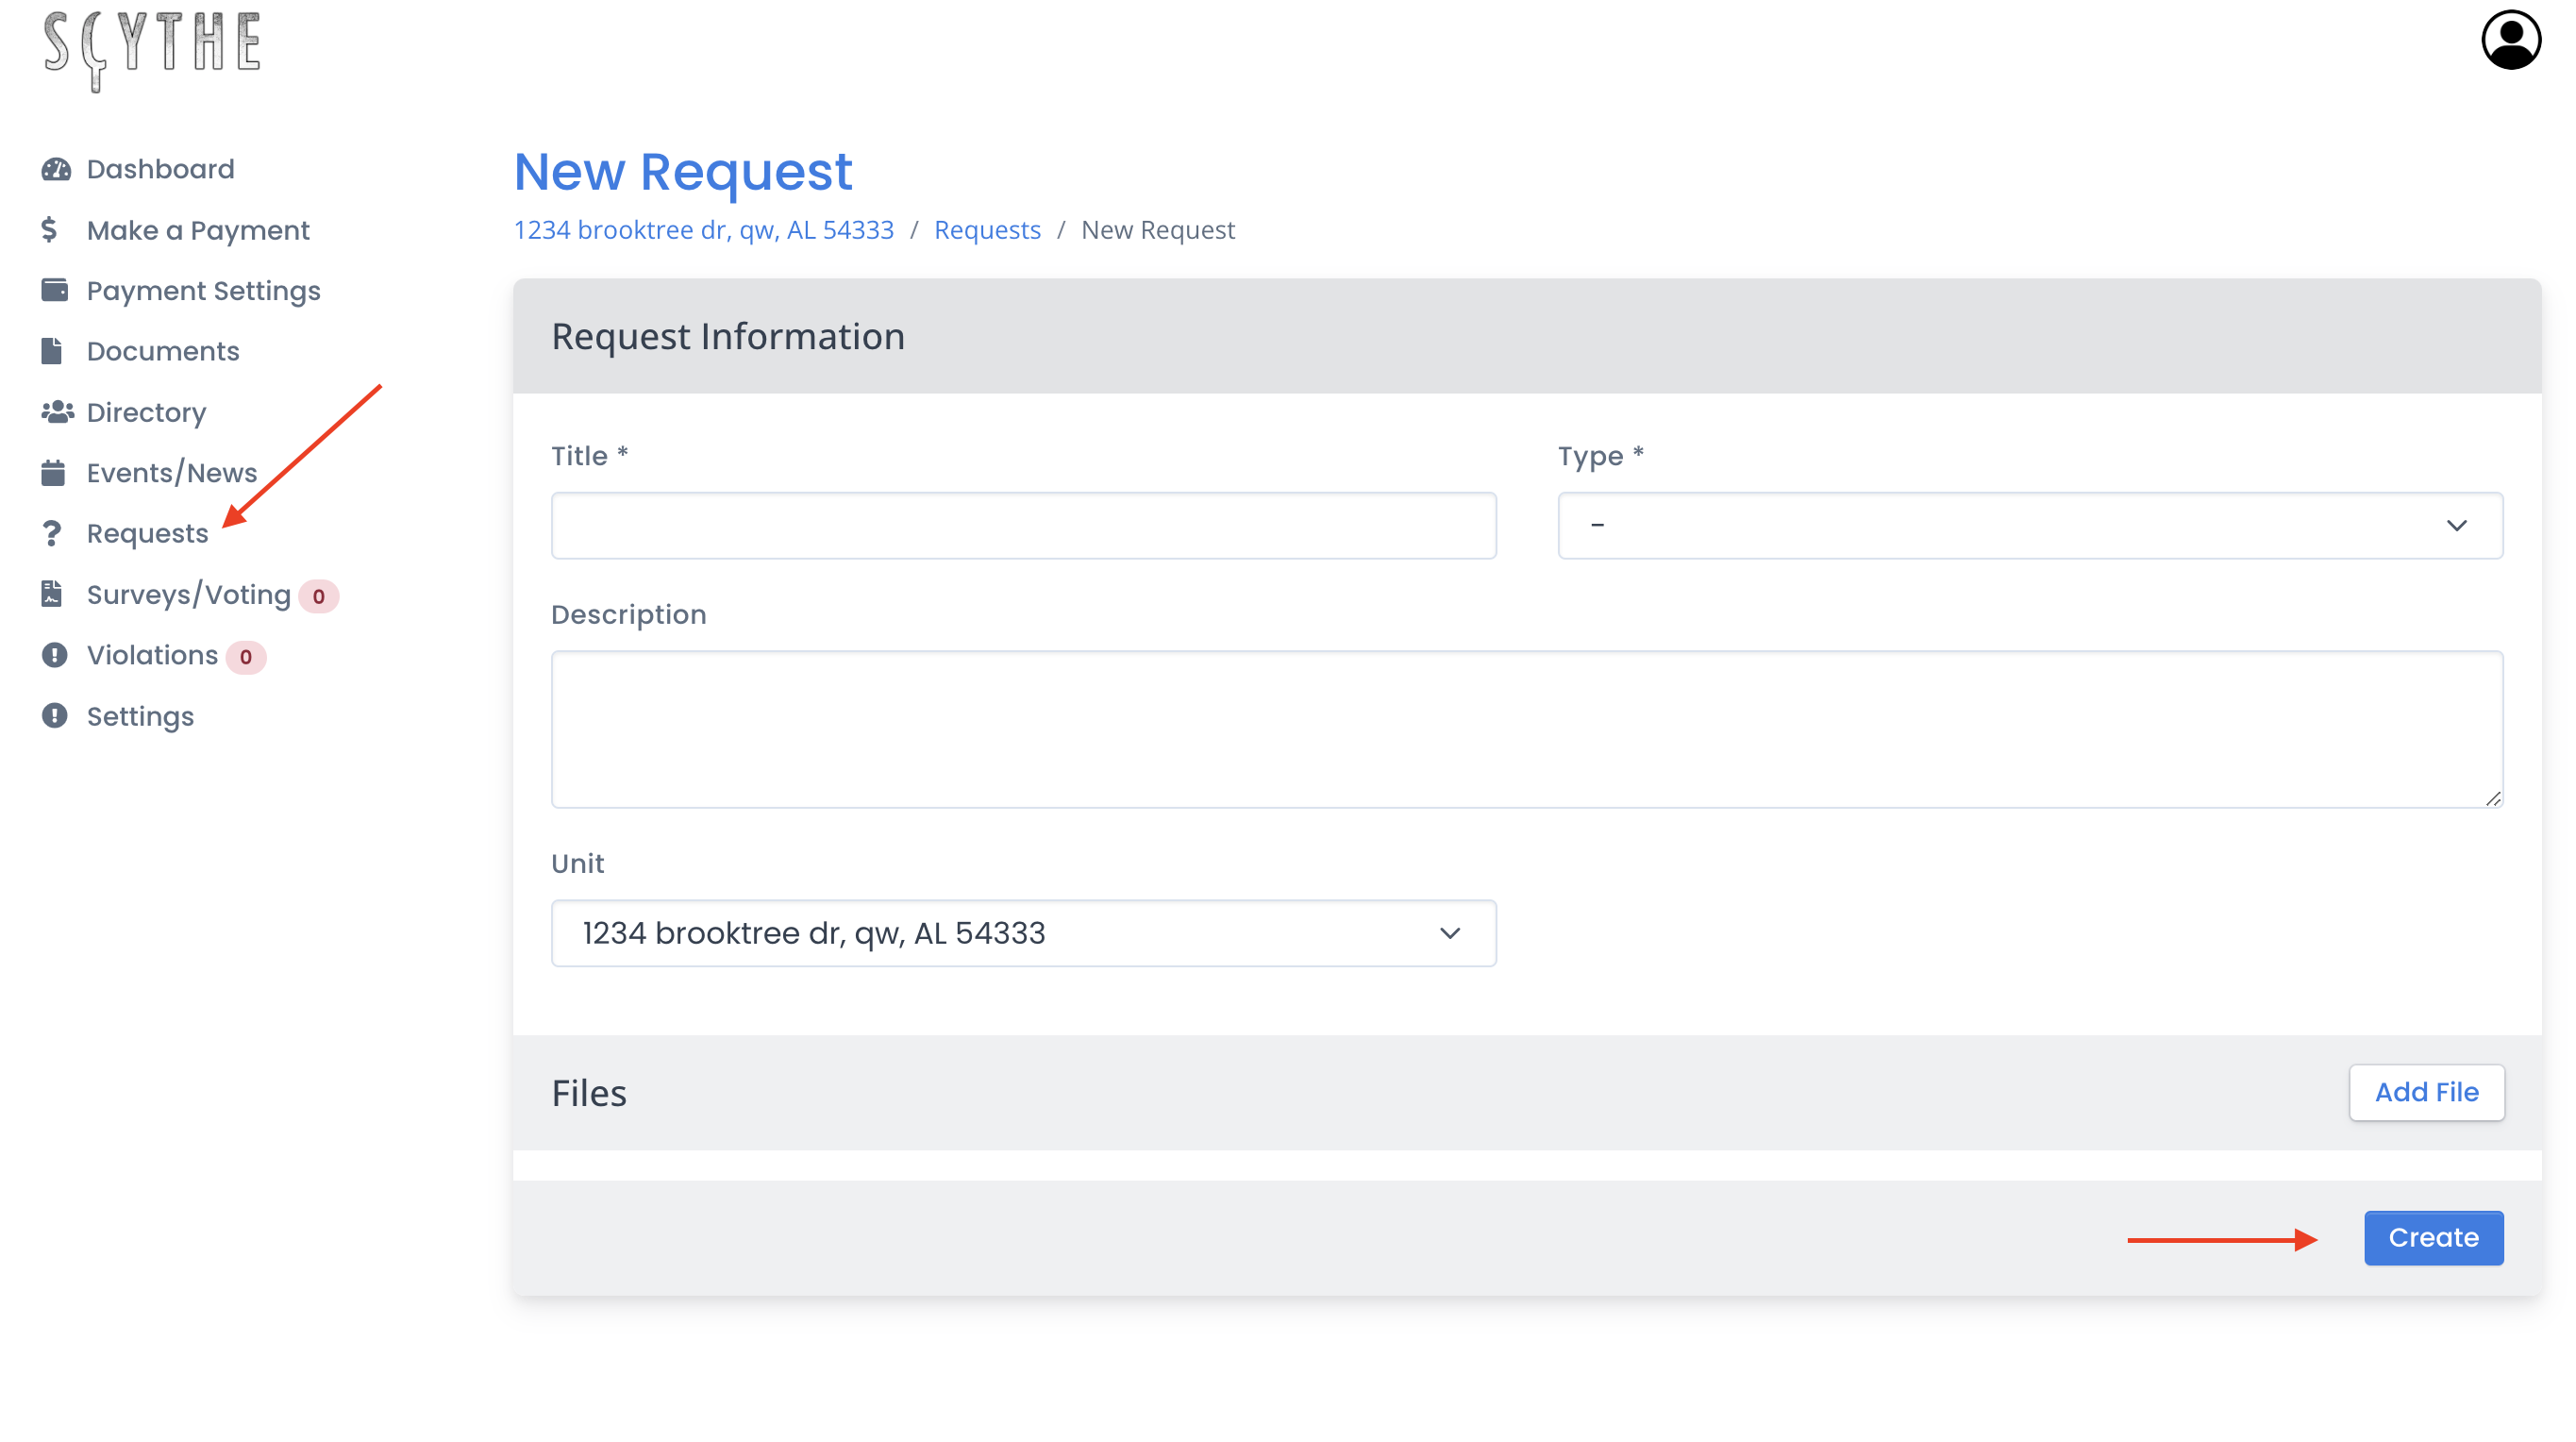Open the Type dropdown
2576x1442 pixels.
point(2030,525)
